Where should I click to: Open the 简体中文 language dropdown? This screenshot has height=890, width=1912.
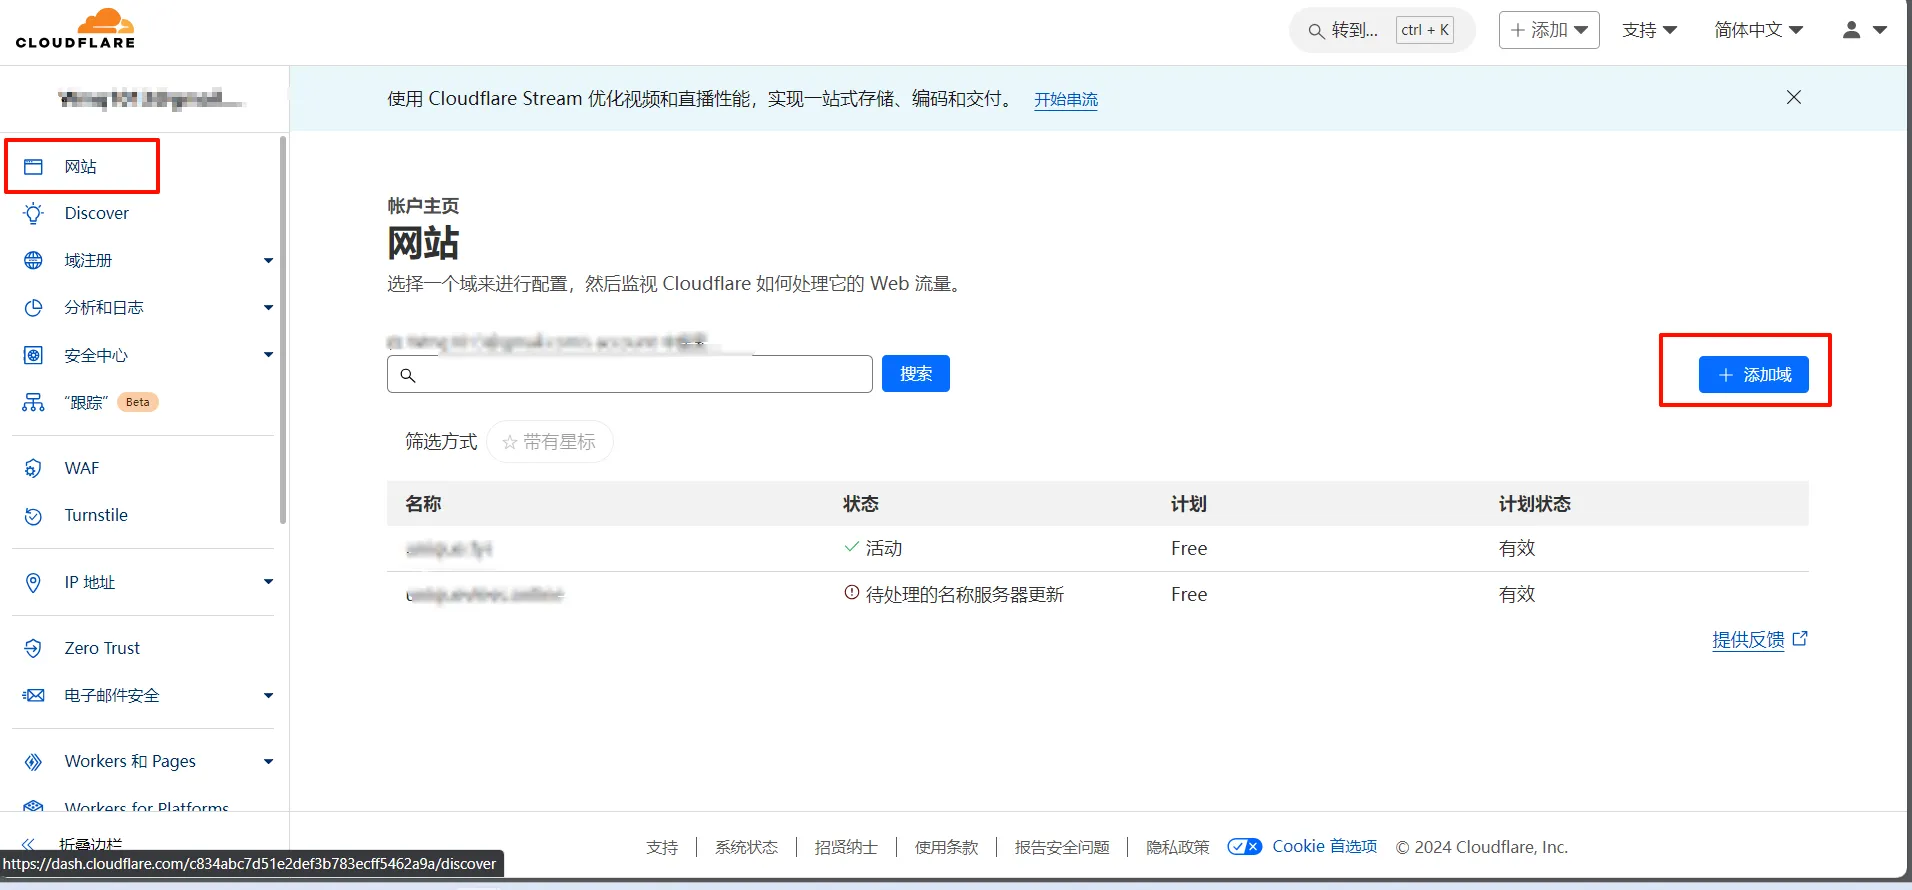(x=1758, y=30)
